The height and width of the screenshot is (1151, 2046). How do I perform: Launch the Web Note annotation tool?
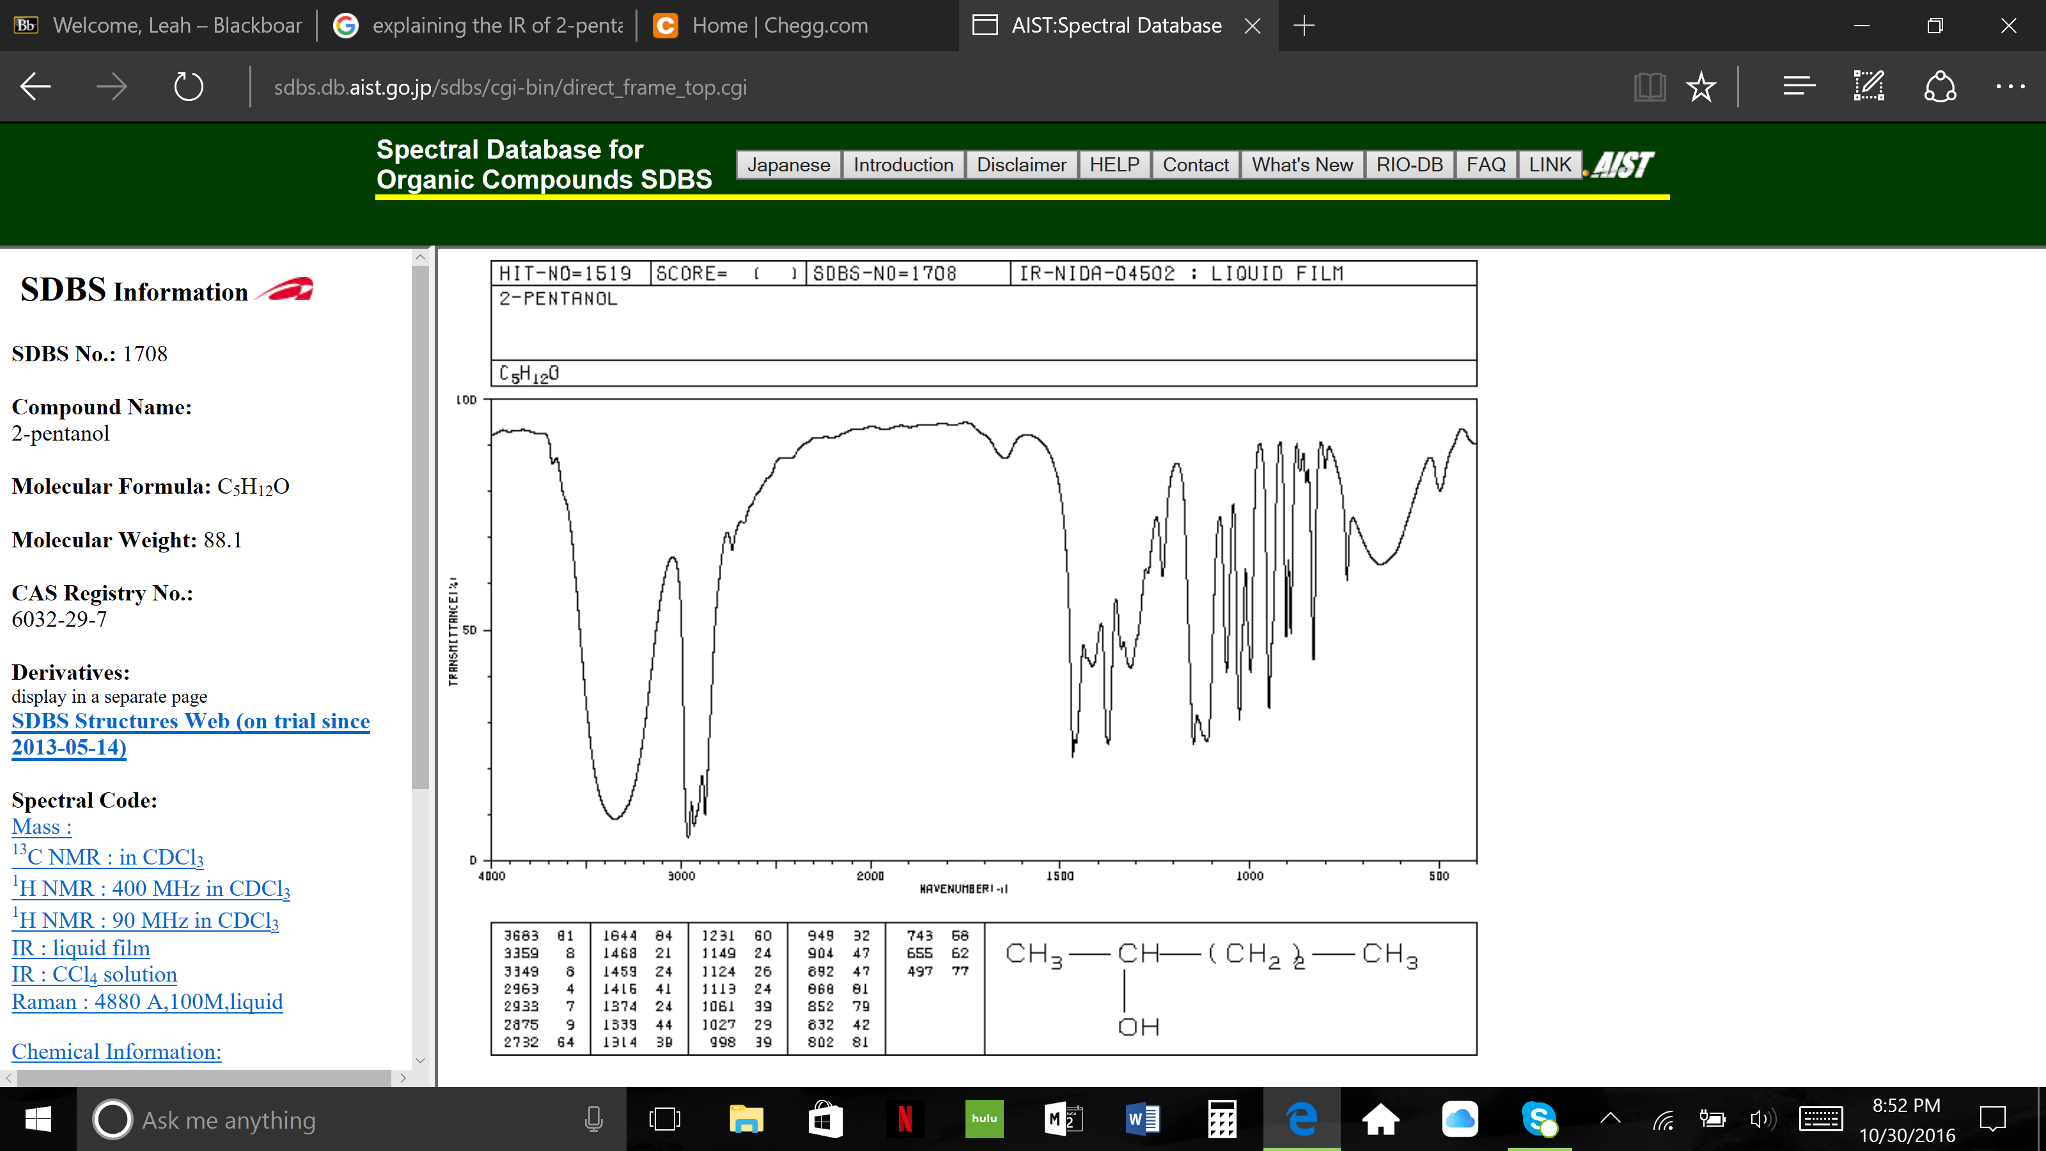[x=1868, y=87]
